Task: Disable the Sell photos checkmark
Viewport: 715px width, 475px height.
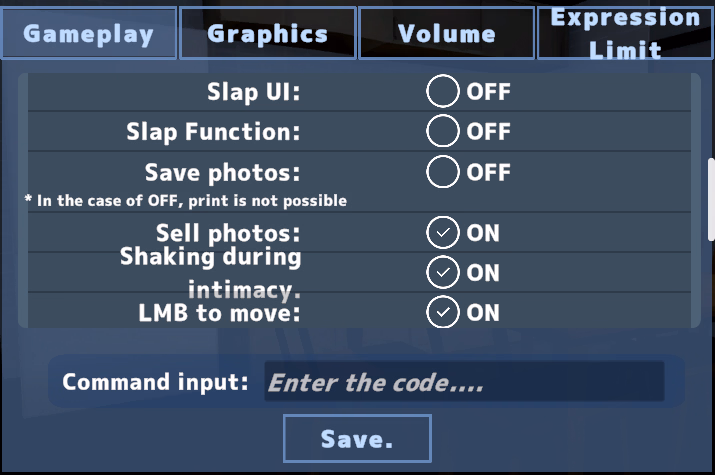Action: pos(442,232)
